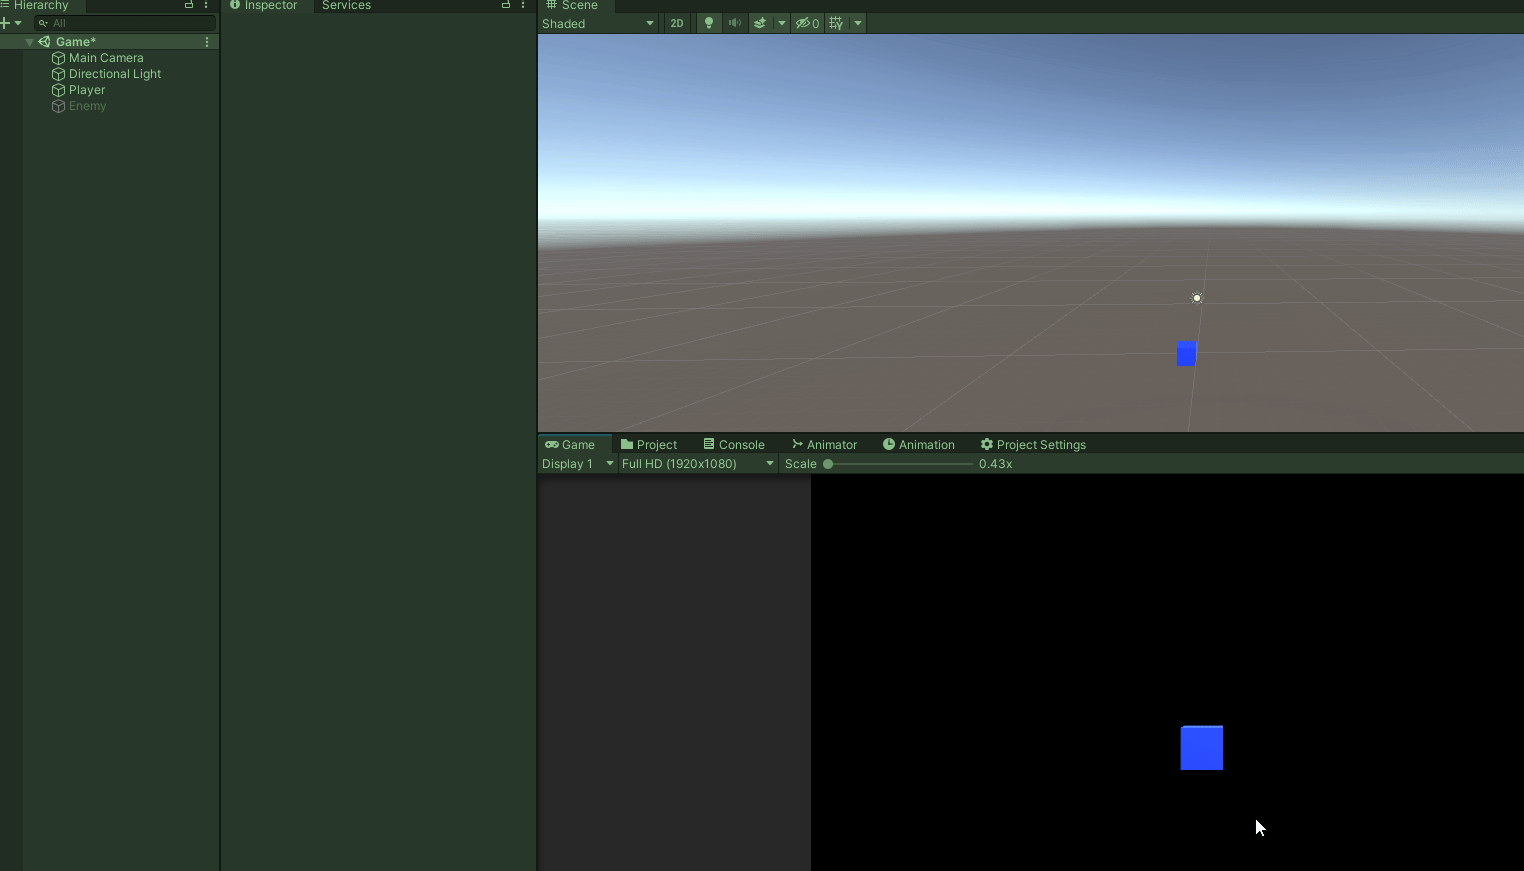1524x871 pixels.
Task: Click the plus icon to create a GameObject
Action: [7, 22]
